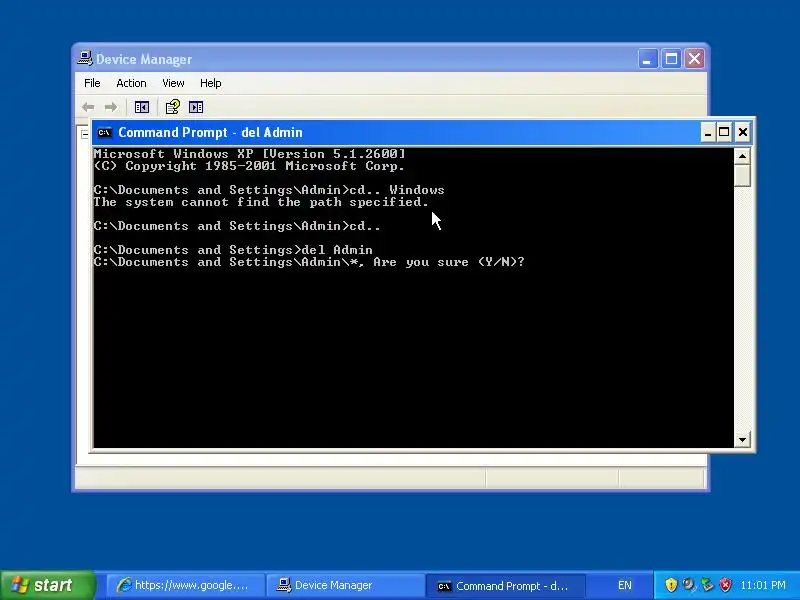Viewport: 800px width, 600px height.
Task: Click the 'Are you sure (Y/N)?' prompt line
Action: tap(309, 262)
